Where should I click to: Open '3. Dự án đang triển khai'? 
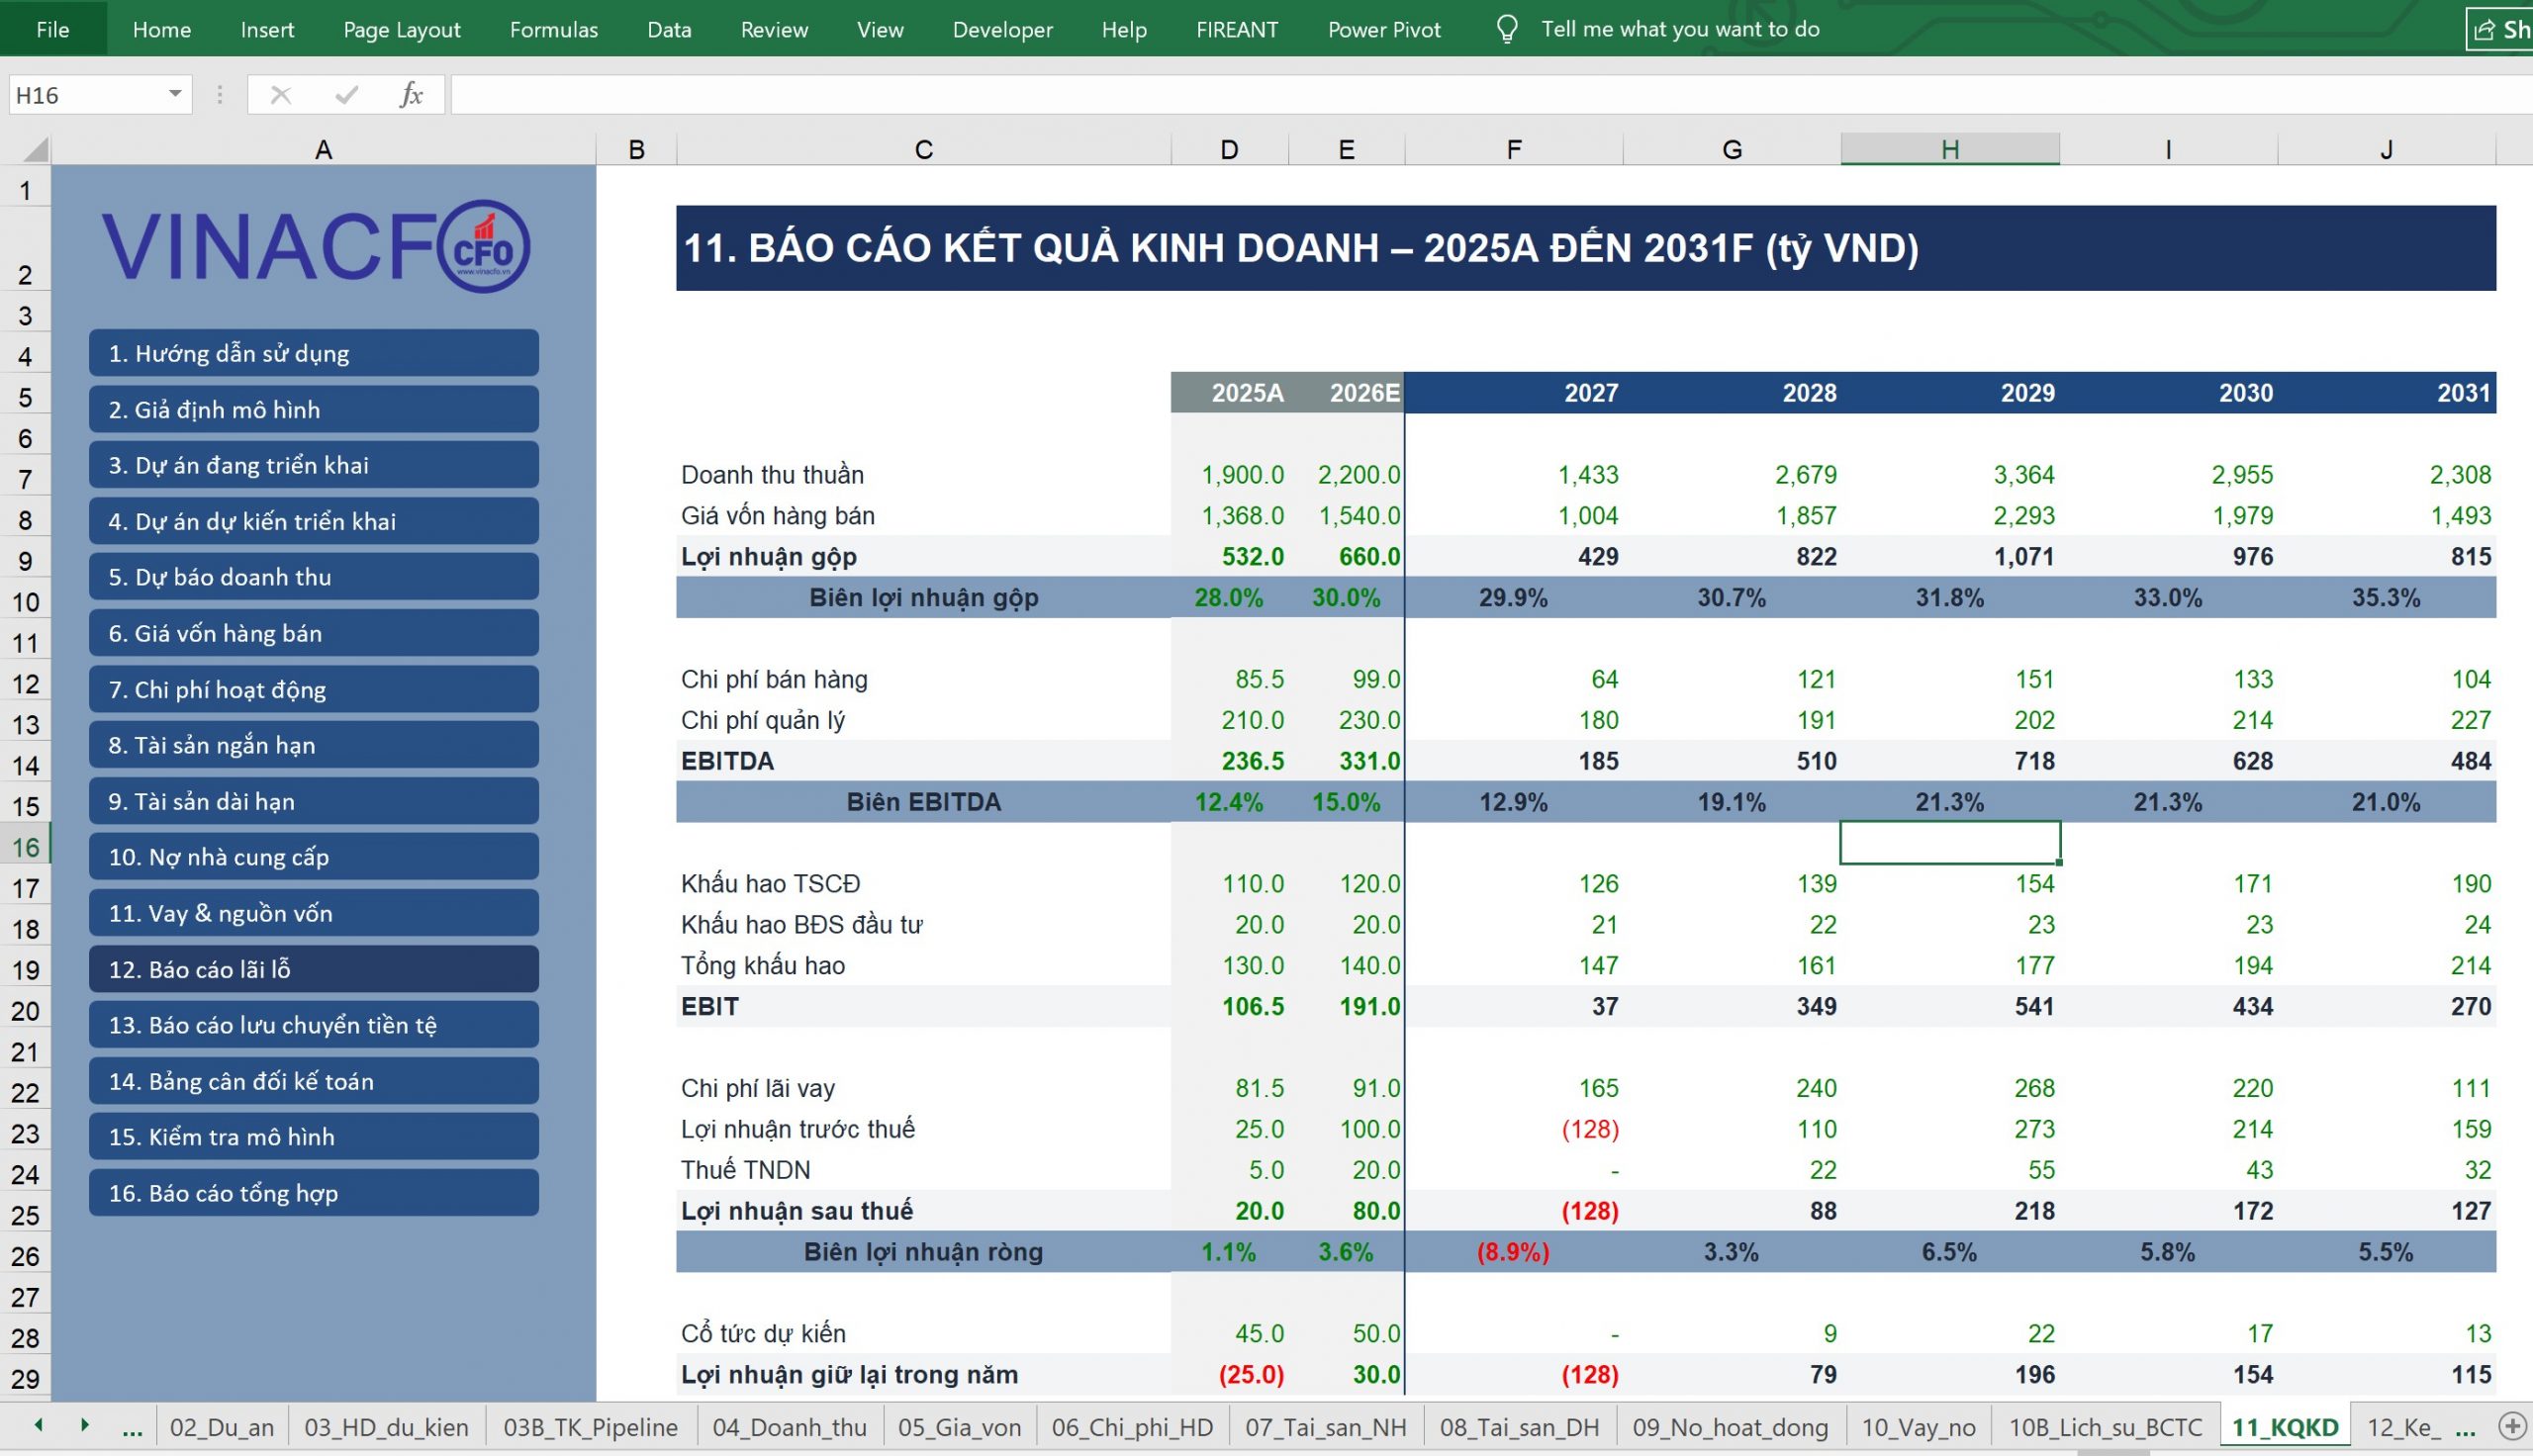[x=314, y=465]
